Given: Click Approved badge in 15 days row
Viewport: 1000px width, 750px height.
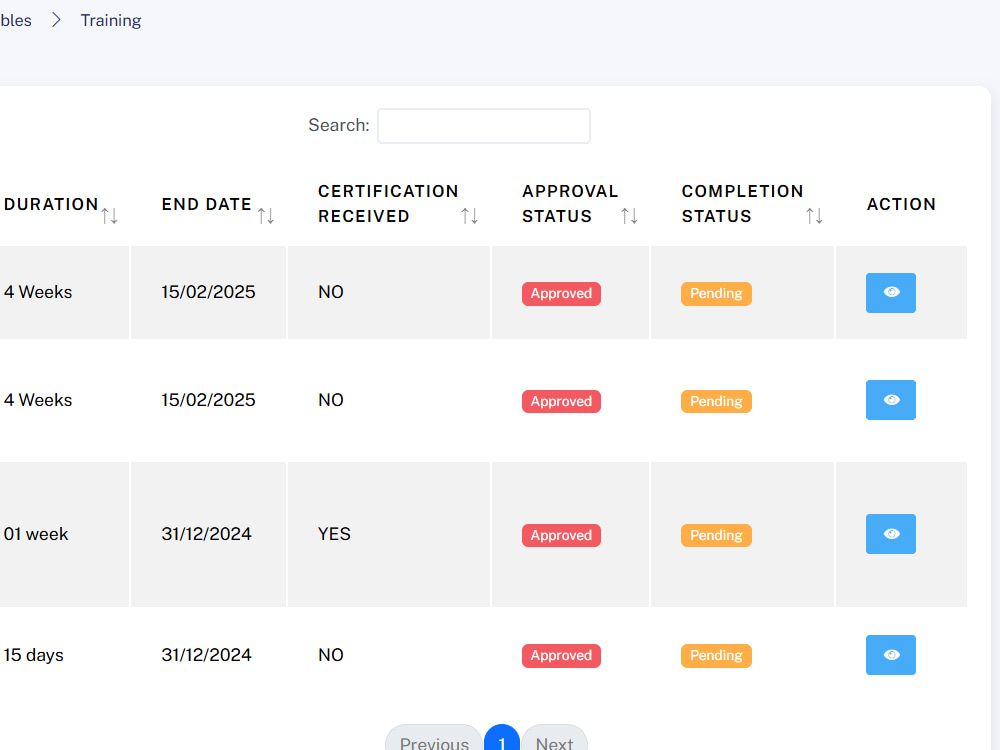Looking at the screenshot, I should click(561, 656).
